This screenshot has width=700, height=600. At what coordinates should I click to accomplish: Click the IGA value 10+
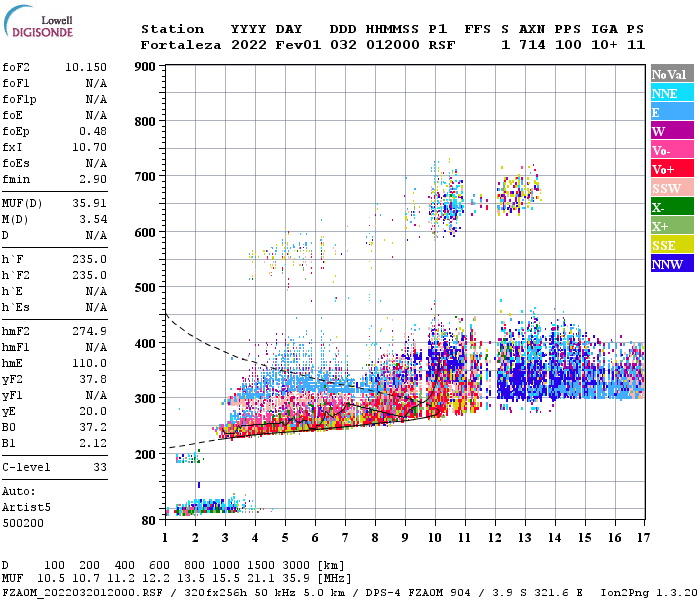604,45
